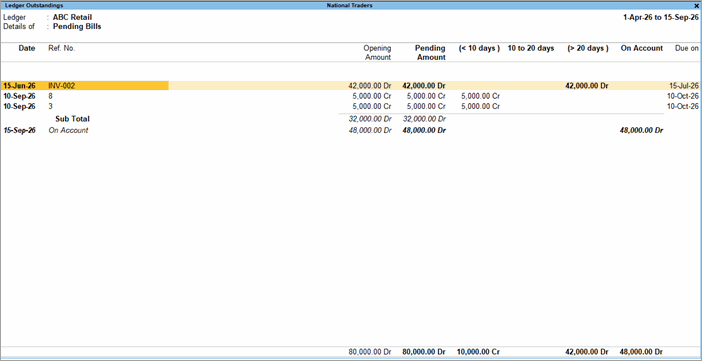Click the 10,000.00 Cr total at bottom

coord(479,352)
